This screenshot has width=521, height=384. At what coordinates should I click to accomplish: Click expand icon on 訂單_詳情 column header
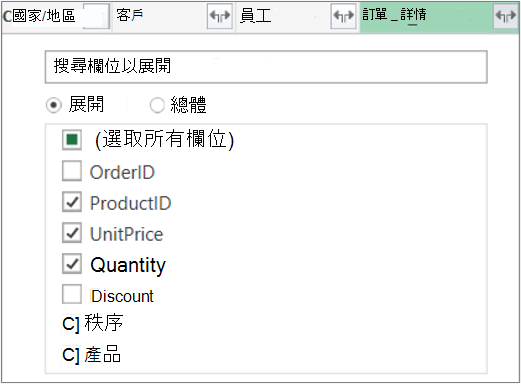click(x=506, y=16)
